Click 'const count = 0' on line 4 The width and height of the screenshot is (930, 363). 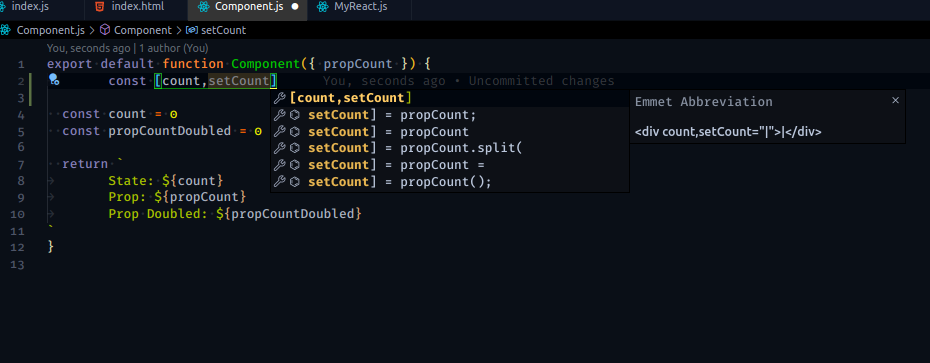[x=120, y=114]
